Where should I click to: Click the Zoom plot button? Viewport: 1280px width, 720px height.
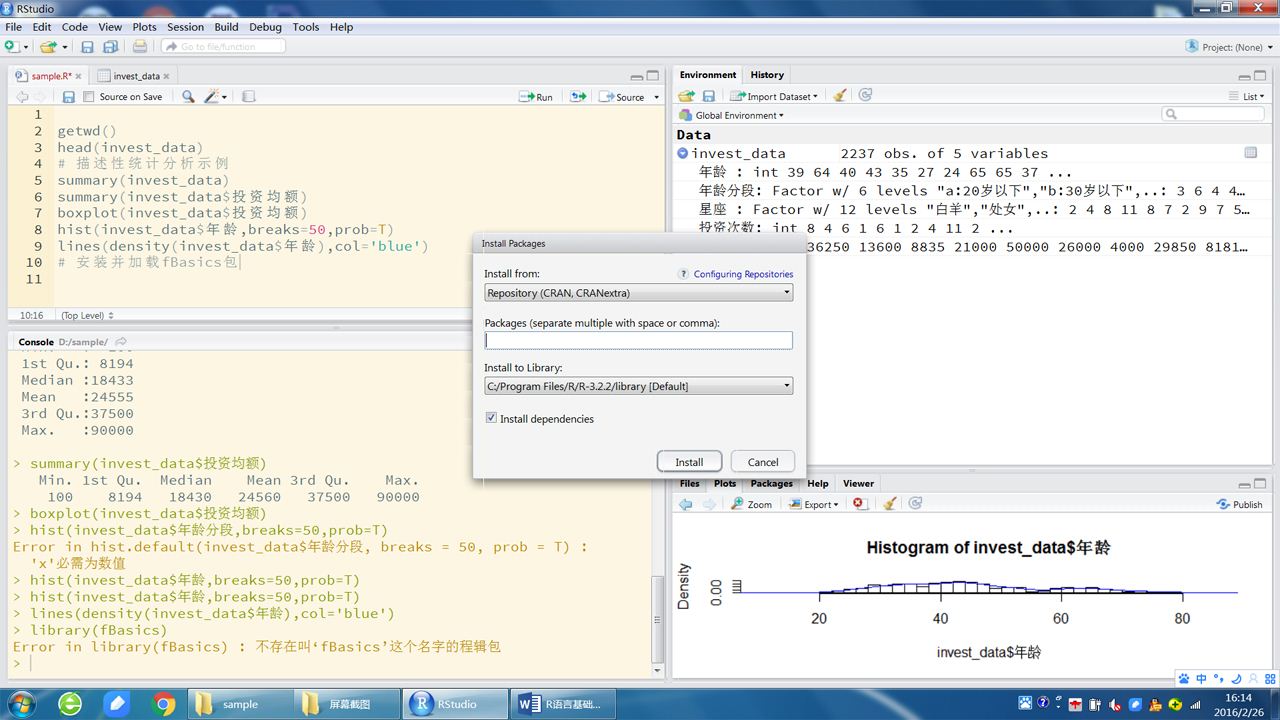pos(751,504)
